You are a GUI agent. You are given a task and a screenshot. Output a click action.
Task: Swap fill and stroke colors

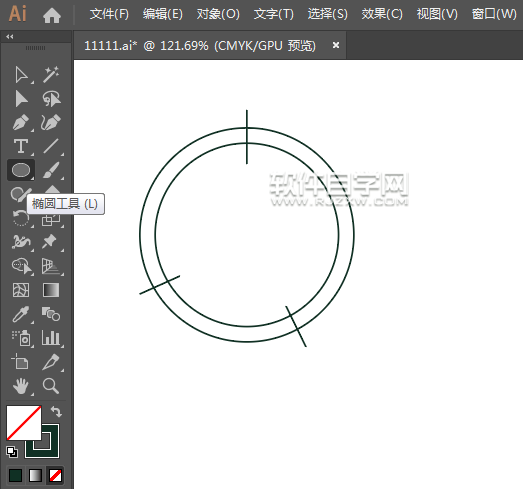coord(56,412)
